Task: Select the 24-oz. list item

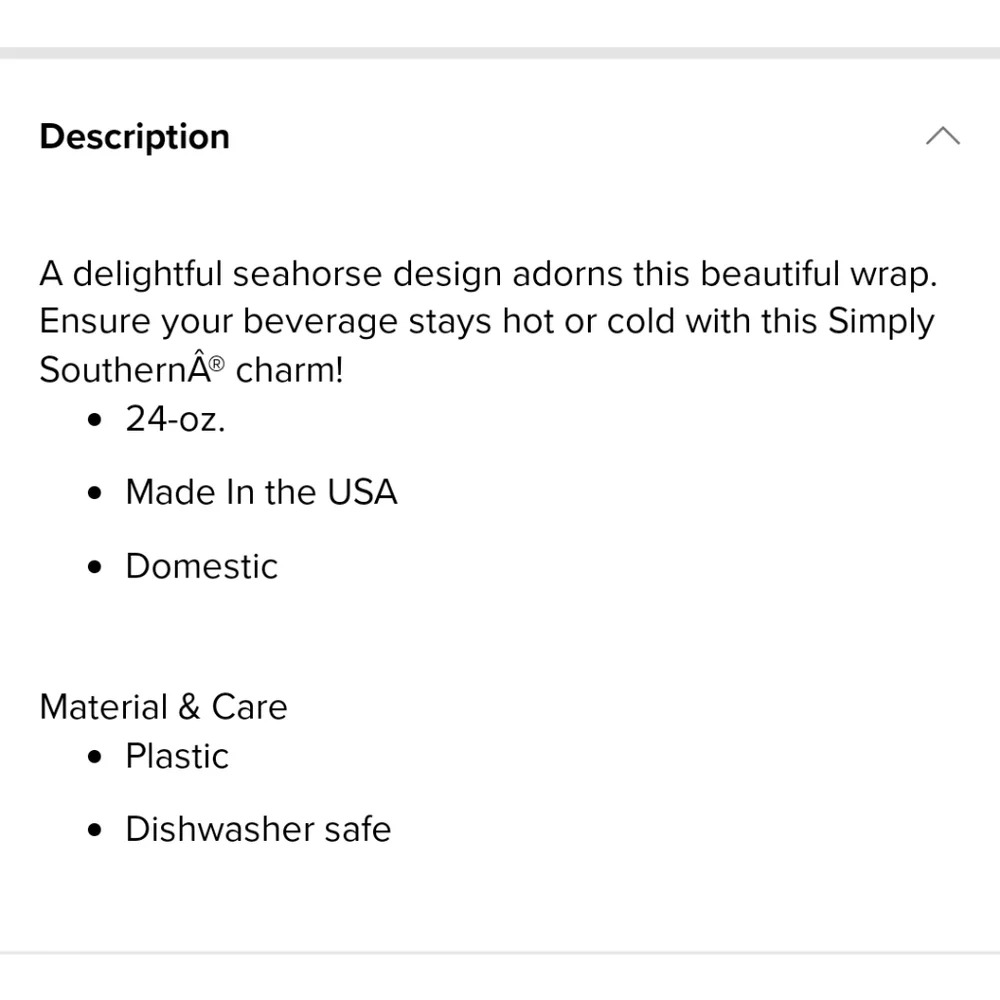Action: tap(176, 419)
